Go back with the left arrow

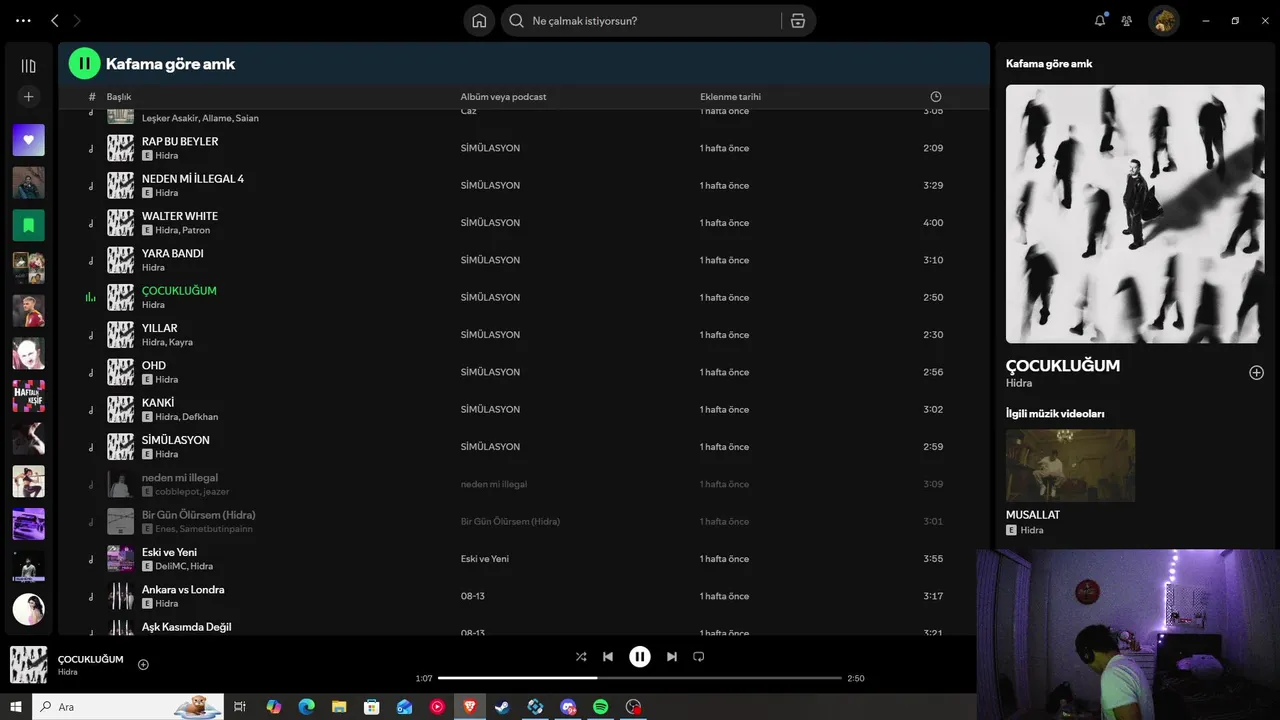(55, 20)
